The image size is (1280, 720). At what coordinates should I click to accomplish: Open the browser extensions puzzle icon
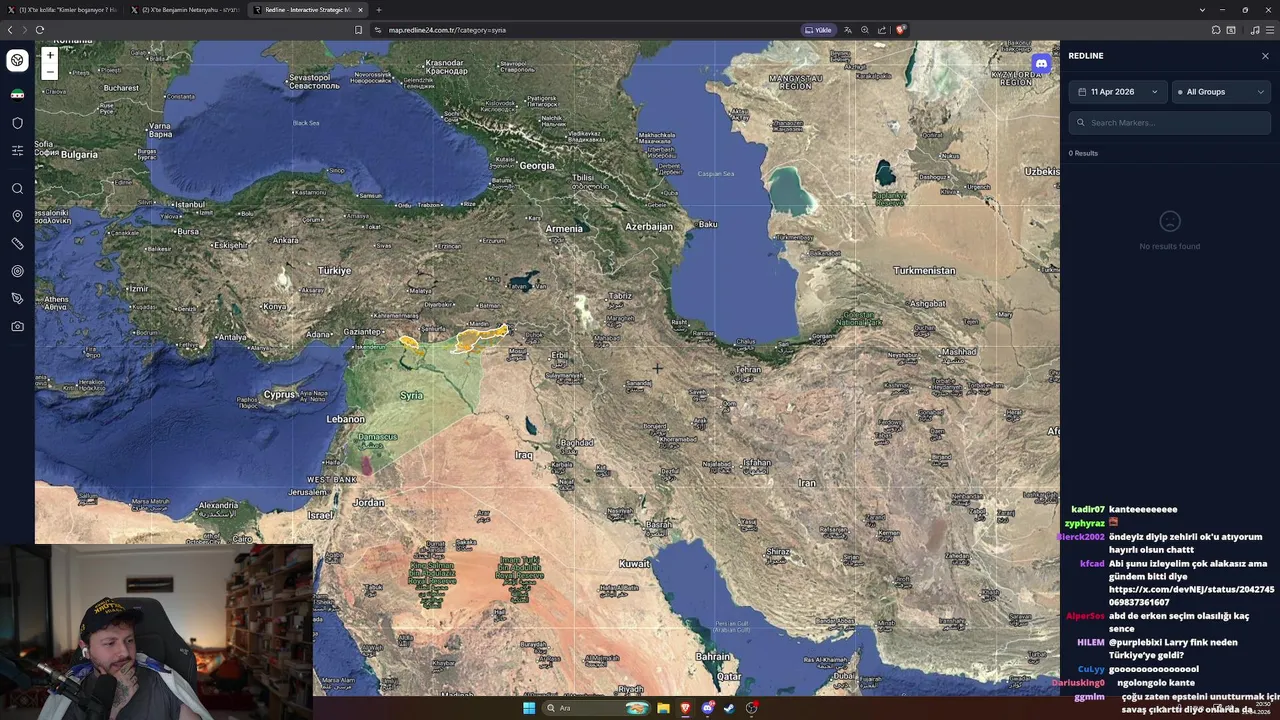tap(1216, 30)
